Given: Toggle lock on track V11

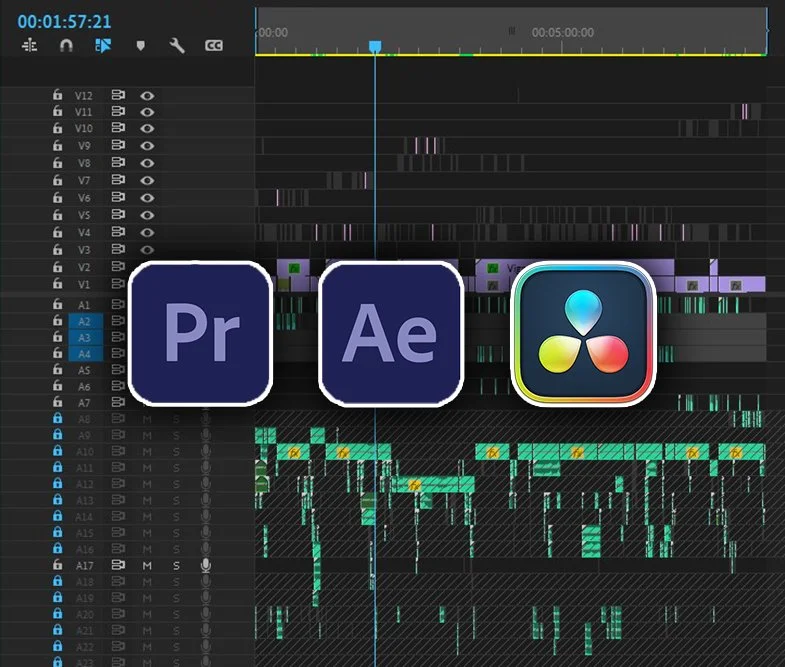Looking at the screenshot, I should point(58,111).
